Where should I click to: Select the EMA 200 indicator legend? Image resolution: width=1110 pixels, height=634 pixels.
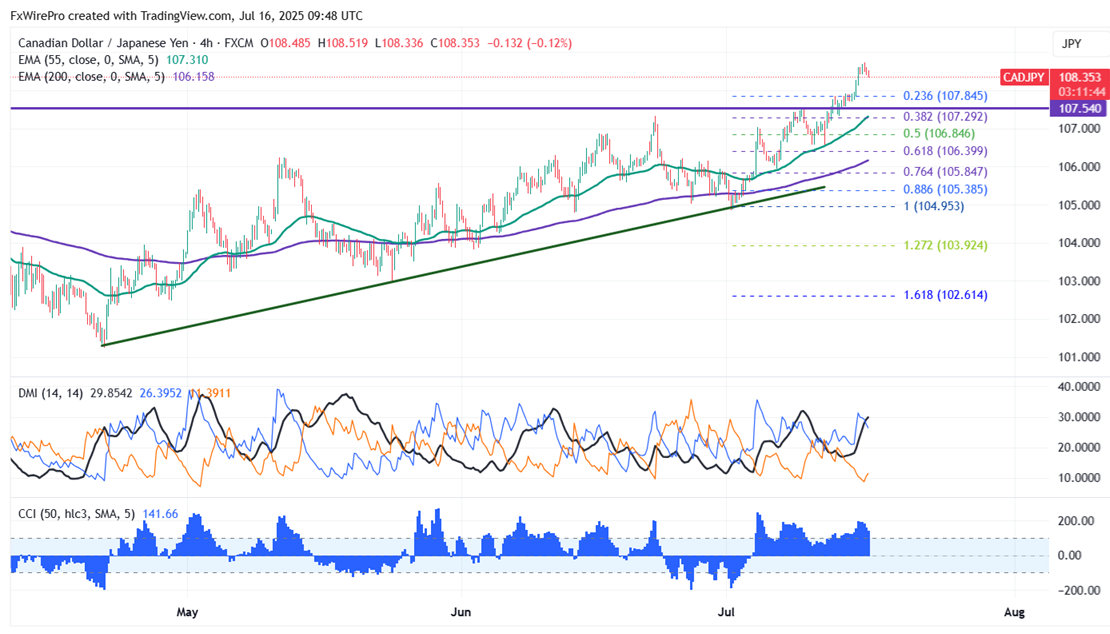click(x=116, y=76)
